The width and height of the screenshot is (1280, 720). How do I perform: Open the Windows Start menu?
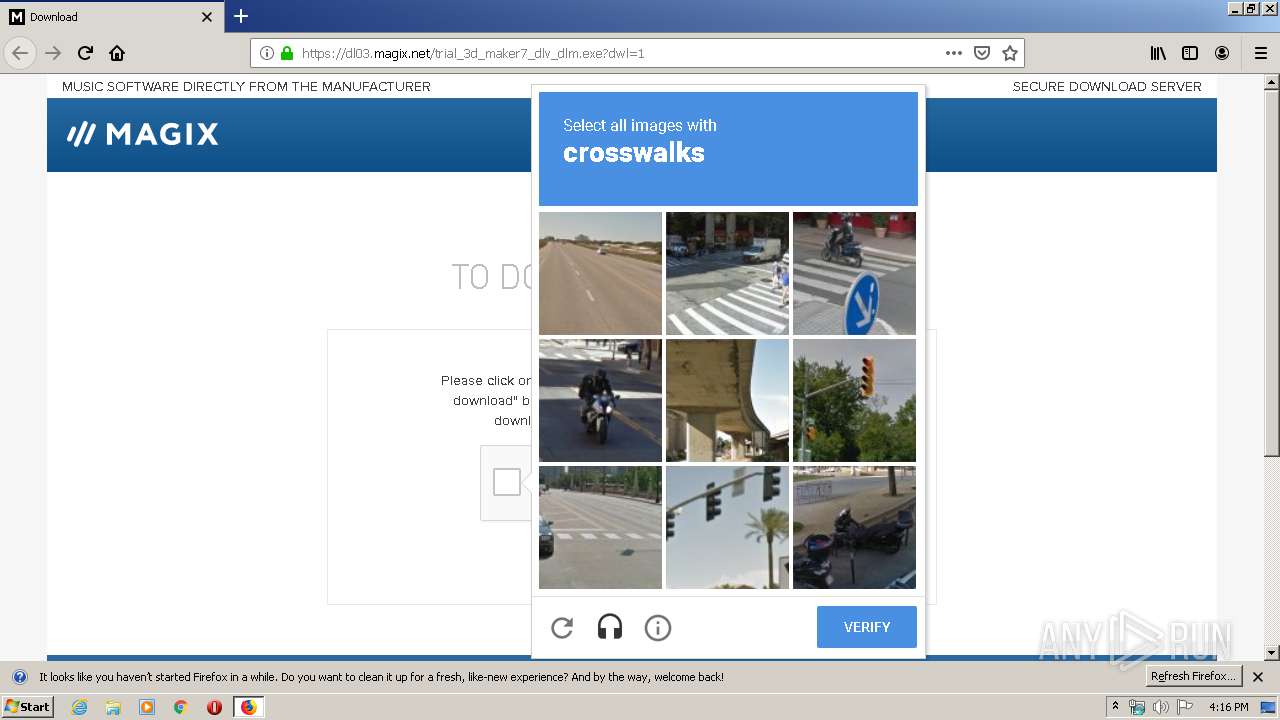[x=27, y=707]
